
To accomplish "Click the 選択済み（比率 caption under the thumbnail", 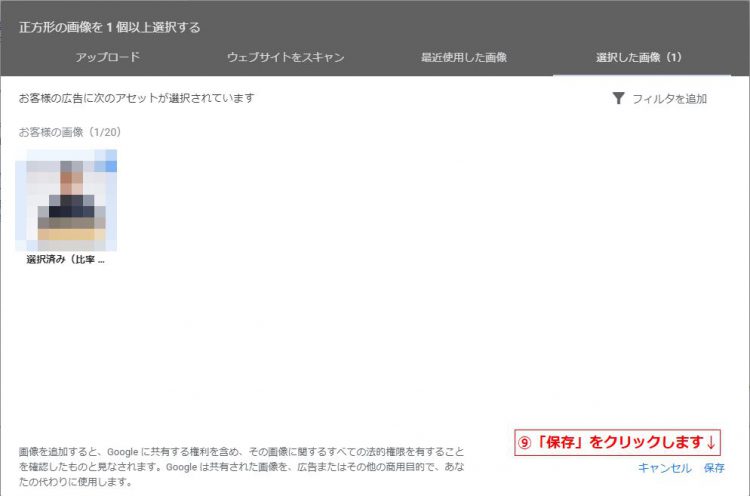I will pyautogui.click(x=66, y=260).
